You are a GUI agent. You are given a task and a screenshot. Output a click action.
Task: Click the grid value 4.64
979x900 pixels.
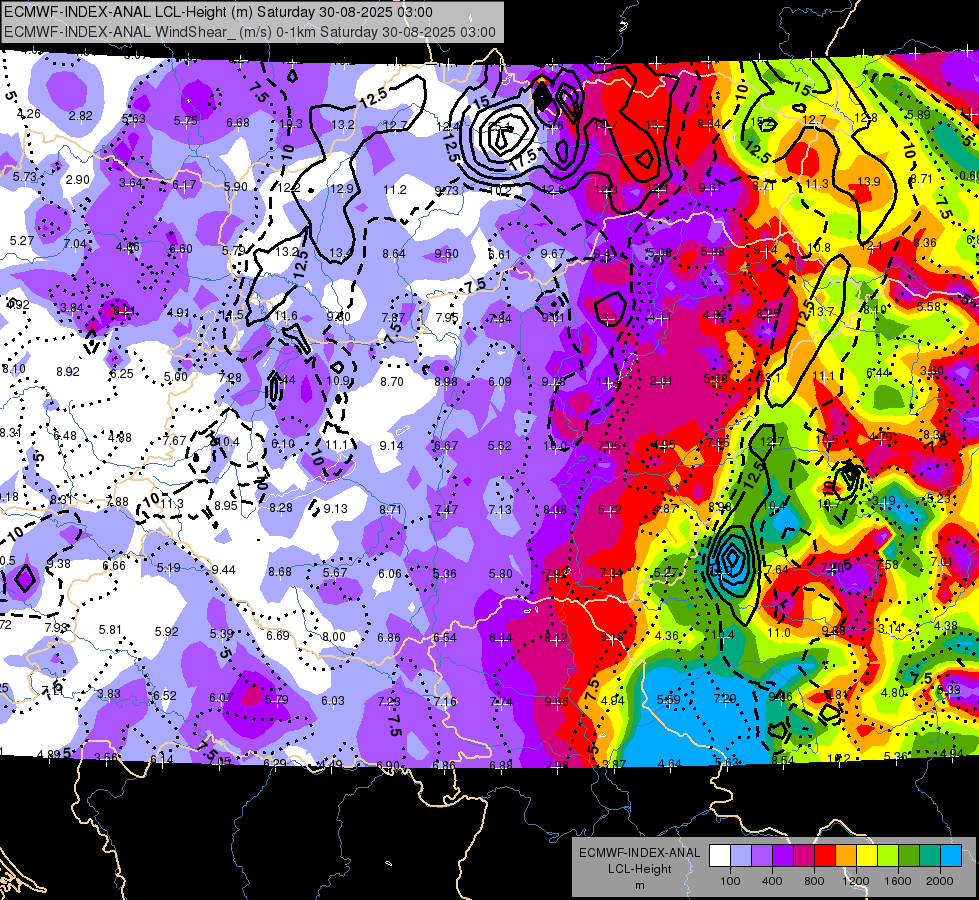coord(670,763)
